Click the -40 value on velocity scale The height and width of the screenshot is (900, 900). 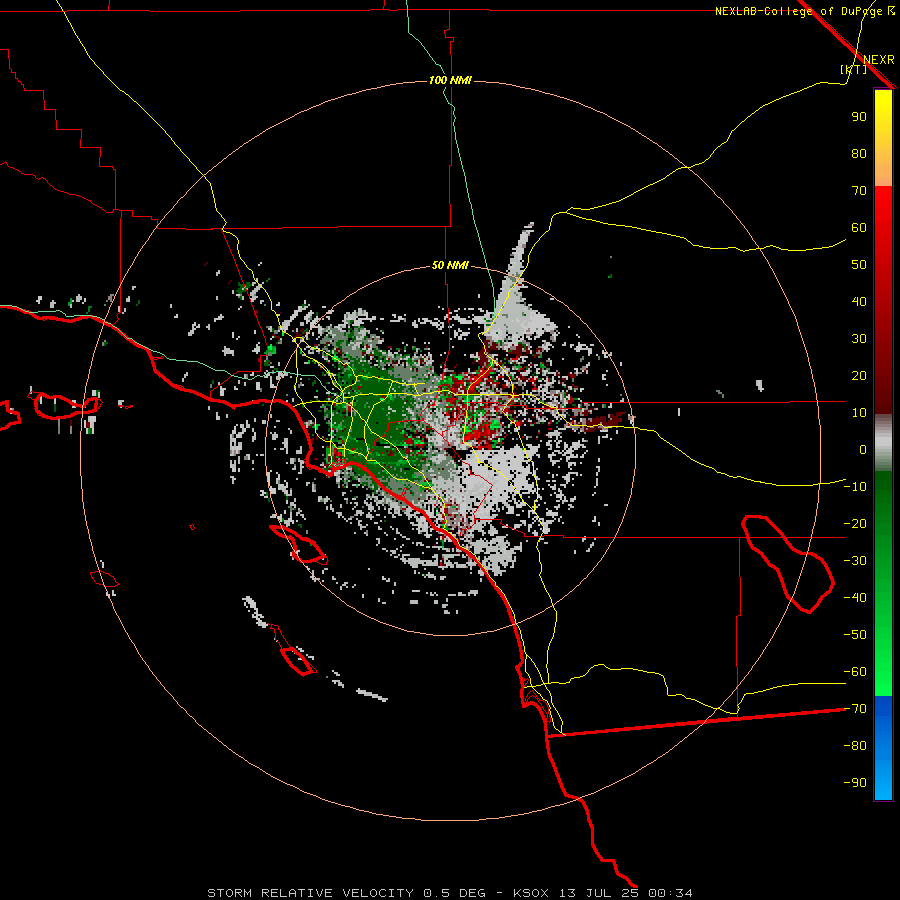[855, 598]
